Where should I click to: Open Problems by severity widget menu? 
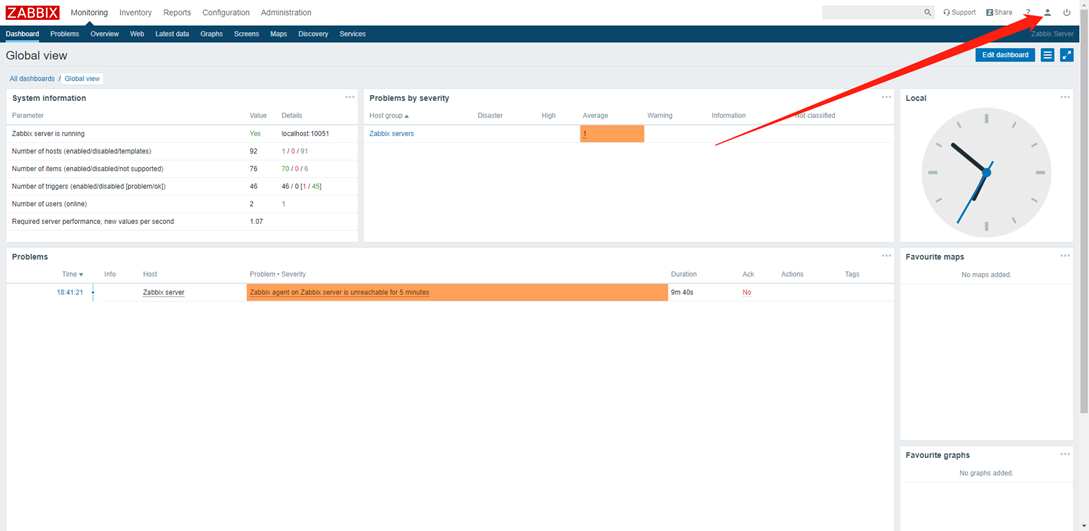tap(886, 97)
